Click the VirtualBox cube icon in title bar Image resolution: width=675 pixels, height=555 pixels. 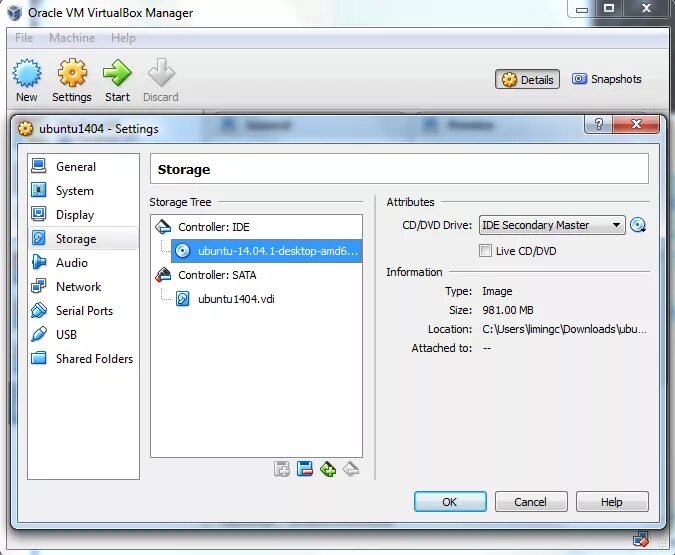pyautogui.click(x=15, y=12)
